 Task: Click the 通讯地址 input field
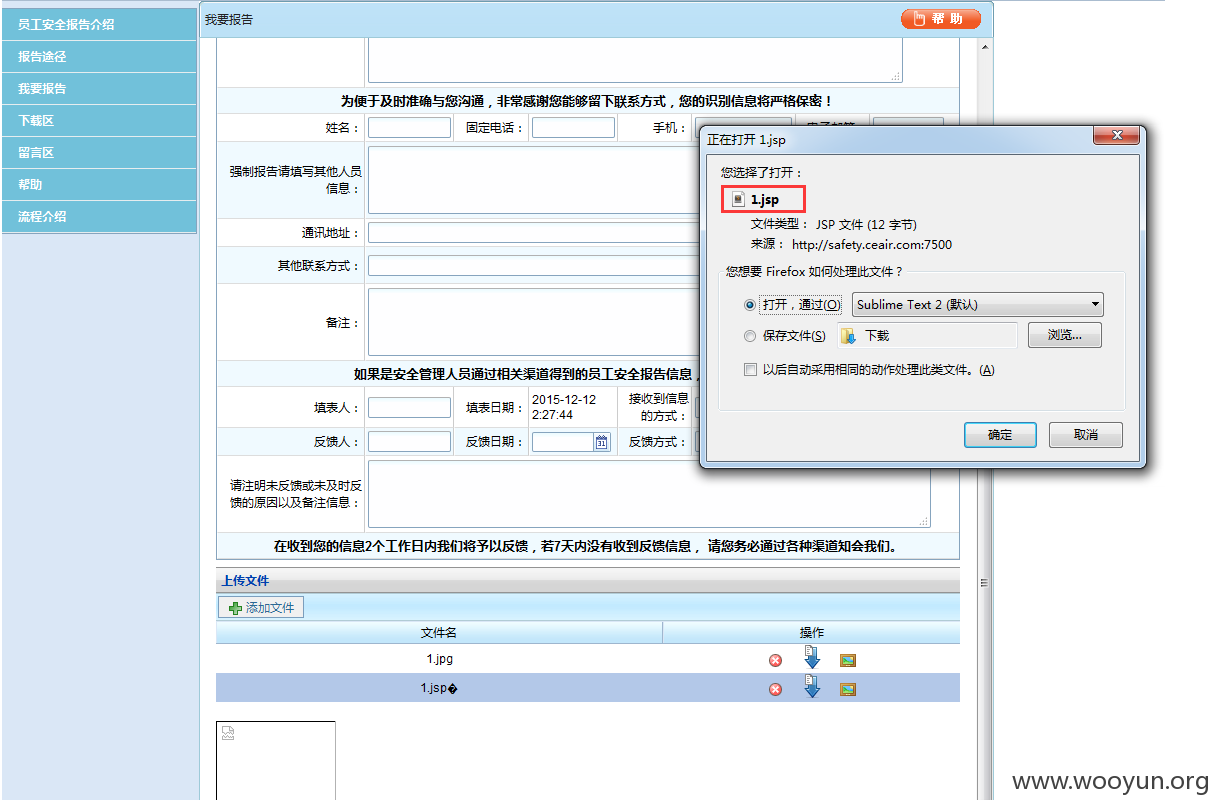[534, 233]
